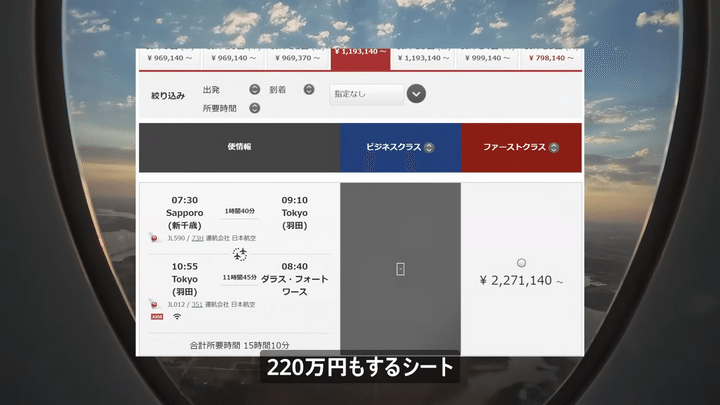The height and width of the screenshot is (405, 720).
Task: Open the 73H aircraft type link
Action: (x=197, y=238)
